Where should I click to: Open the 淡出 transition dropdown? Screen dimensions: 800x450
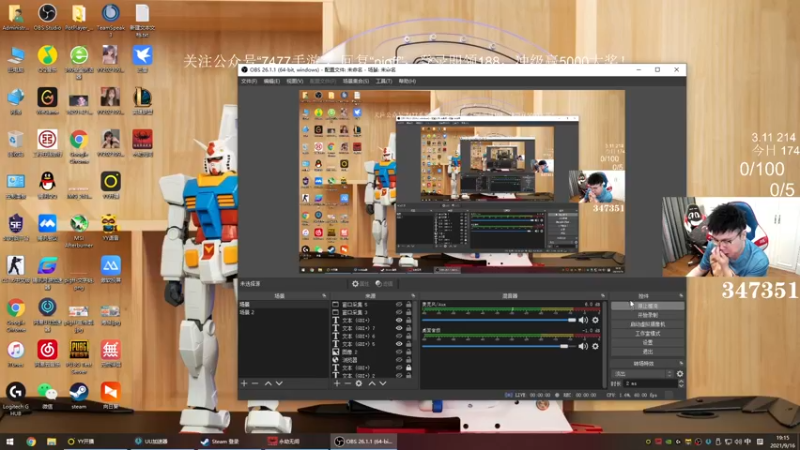(643, 373)
